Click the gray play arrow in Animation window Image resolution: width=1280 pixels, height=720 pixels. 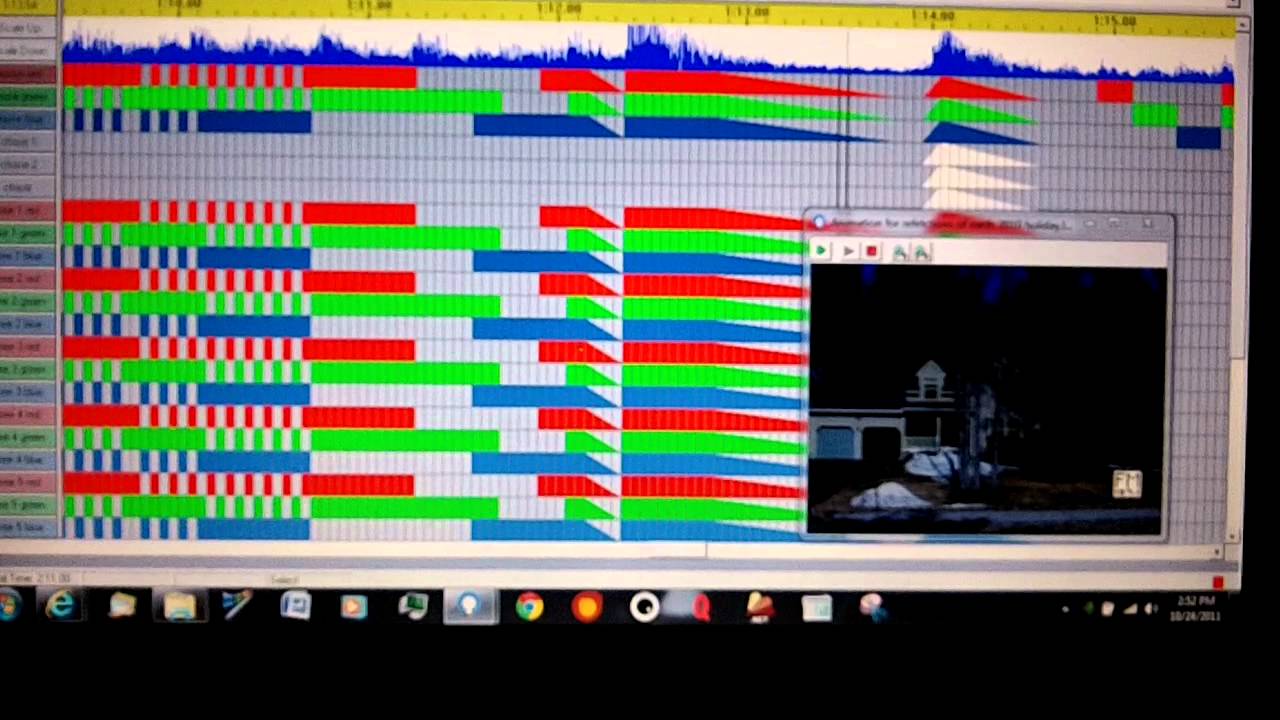point(847,251)
